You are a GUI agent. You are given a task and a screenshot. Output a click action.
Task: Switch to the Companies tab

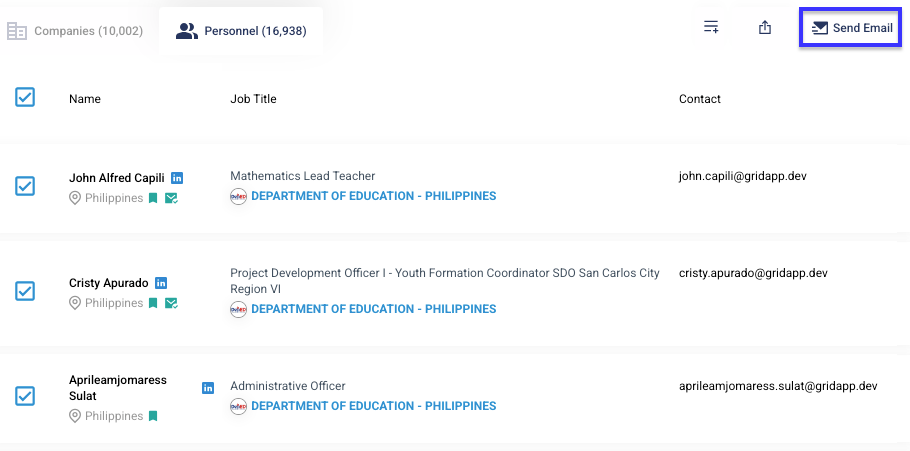[75, 31]
